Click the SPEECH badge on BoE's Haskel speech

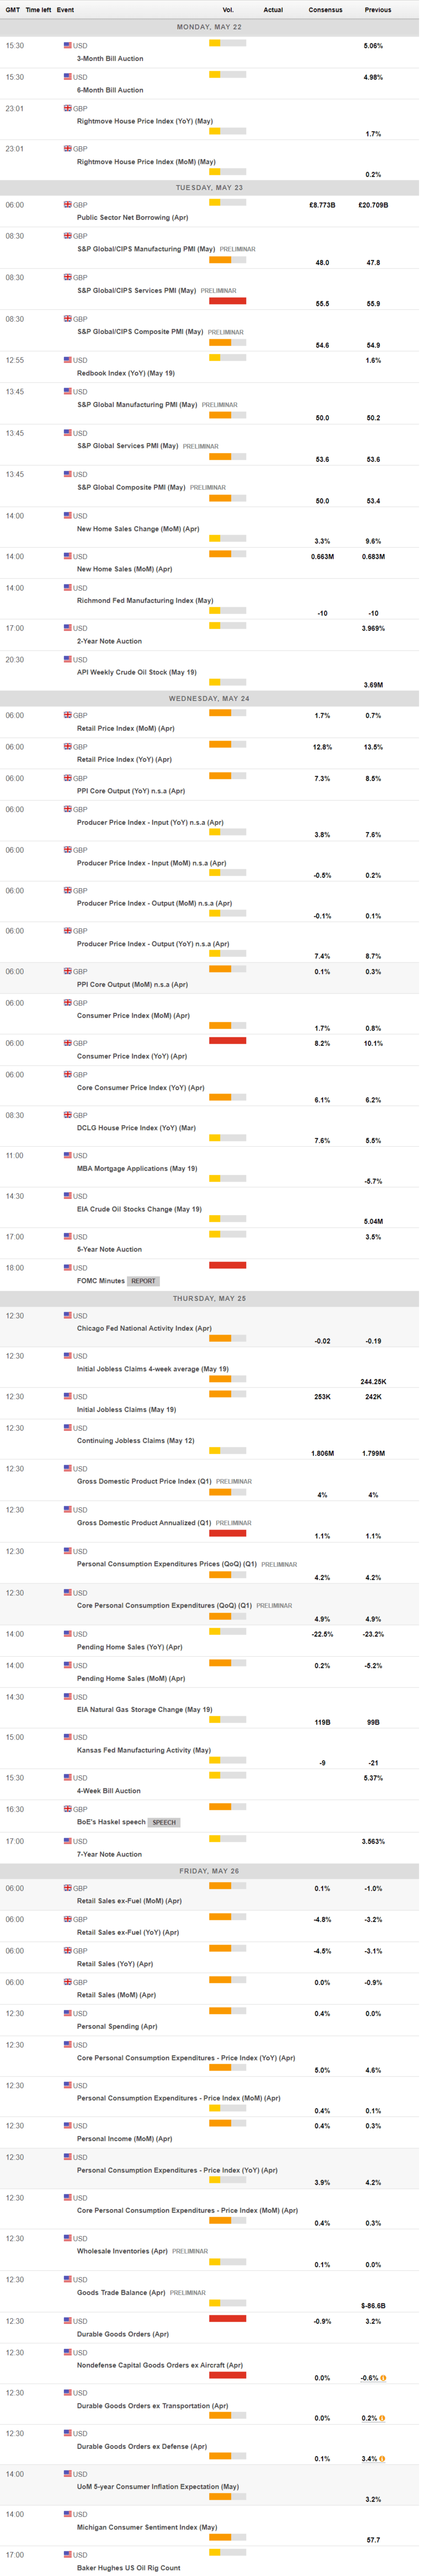click(164, 1822)
